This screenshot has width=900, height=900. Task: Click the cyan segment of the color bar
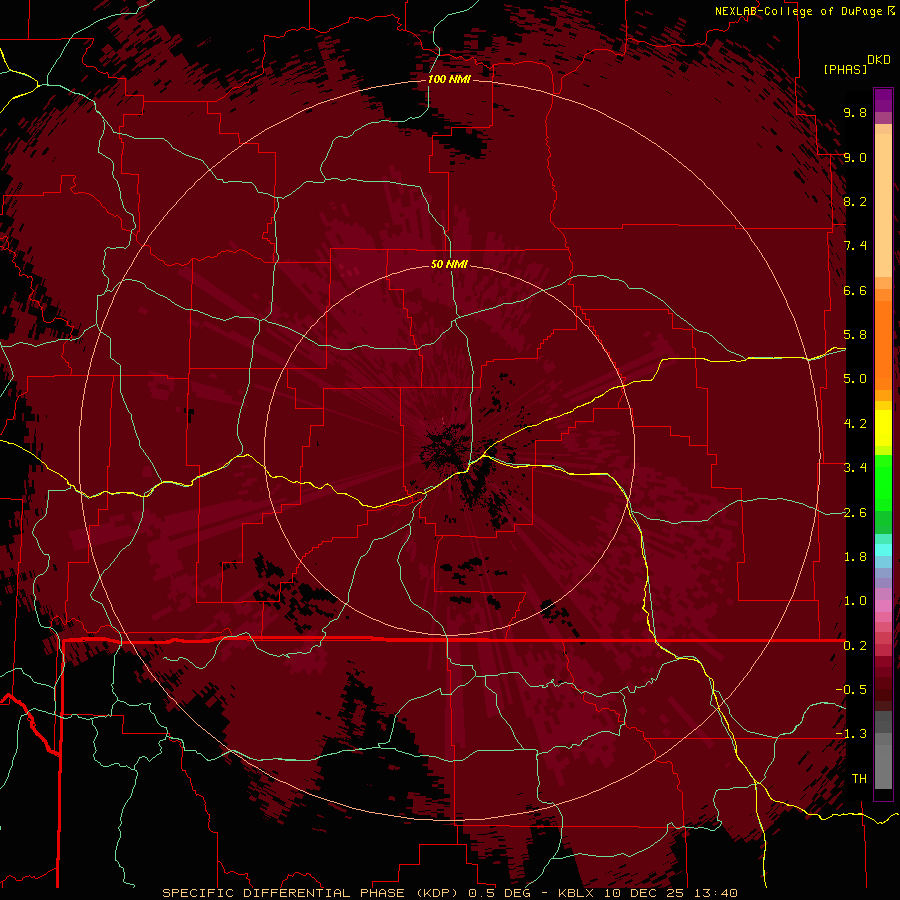tap(883, 550)
